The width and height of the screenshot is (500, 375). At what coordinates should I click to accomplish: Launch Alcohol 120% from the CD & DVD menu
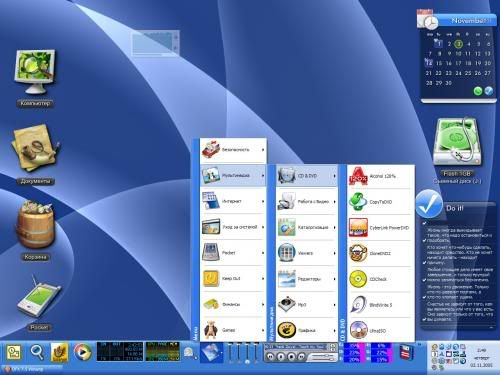[381, 176]
